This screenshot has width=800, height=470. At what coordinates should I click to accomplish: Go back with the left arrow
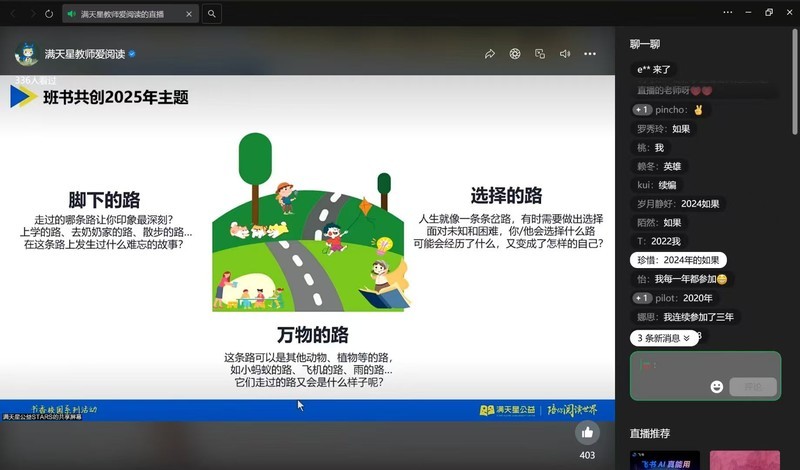[13, 14]
